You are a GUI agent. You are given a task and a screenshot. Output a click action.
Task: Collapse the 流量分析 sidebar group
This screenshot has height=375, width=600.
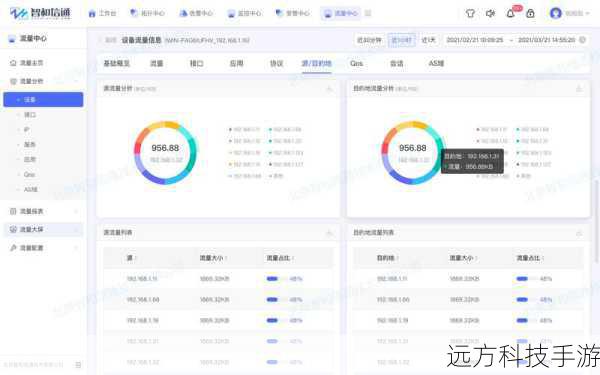pos(76,81)
